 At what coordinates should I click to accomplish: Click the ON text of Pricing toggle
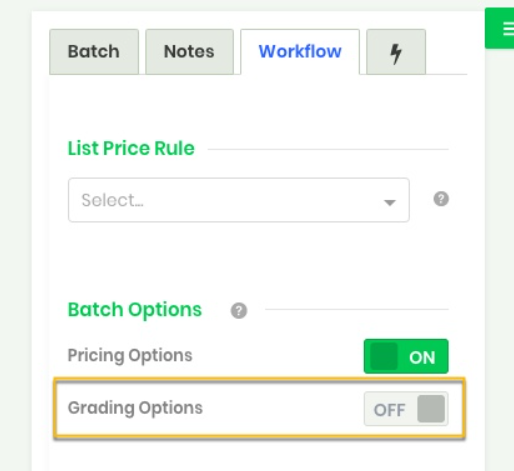point(422,357)
